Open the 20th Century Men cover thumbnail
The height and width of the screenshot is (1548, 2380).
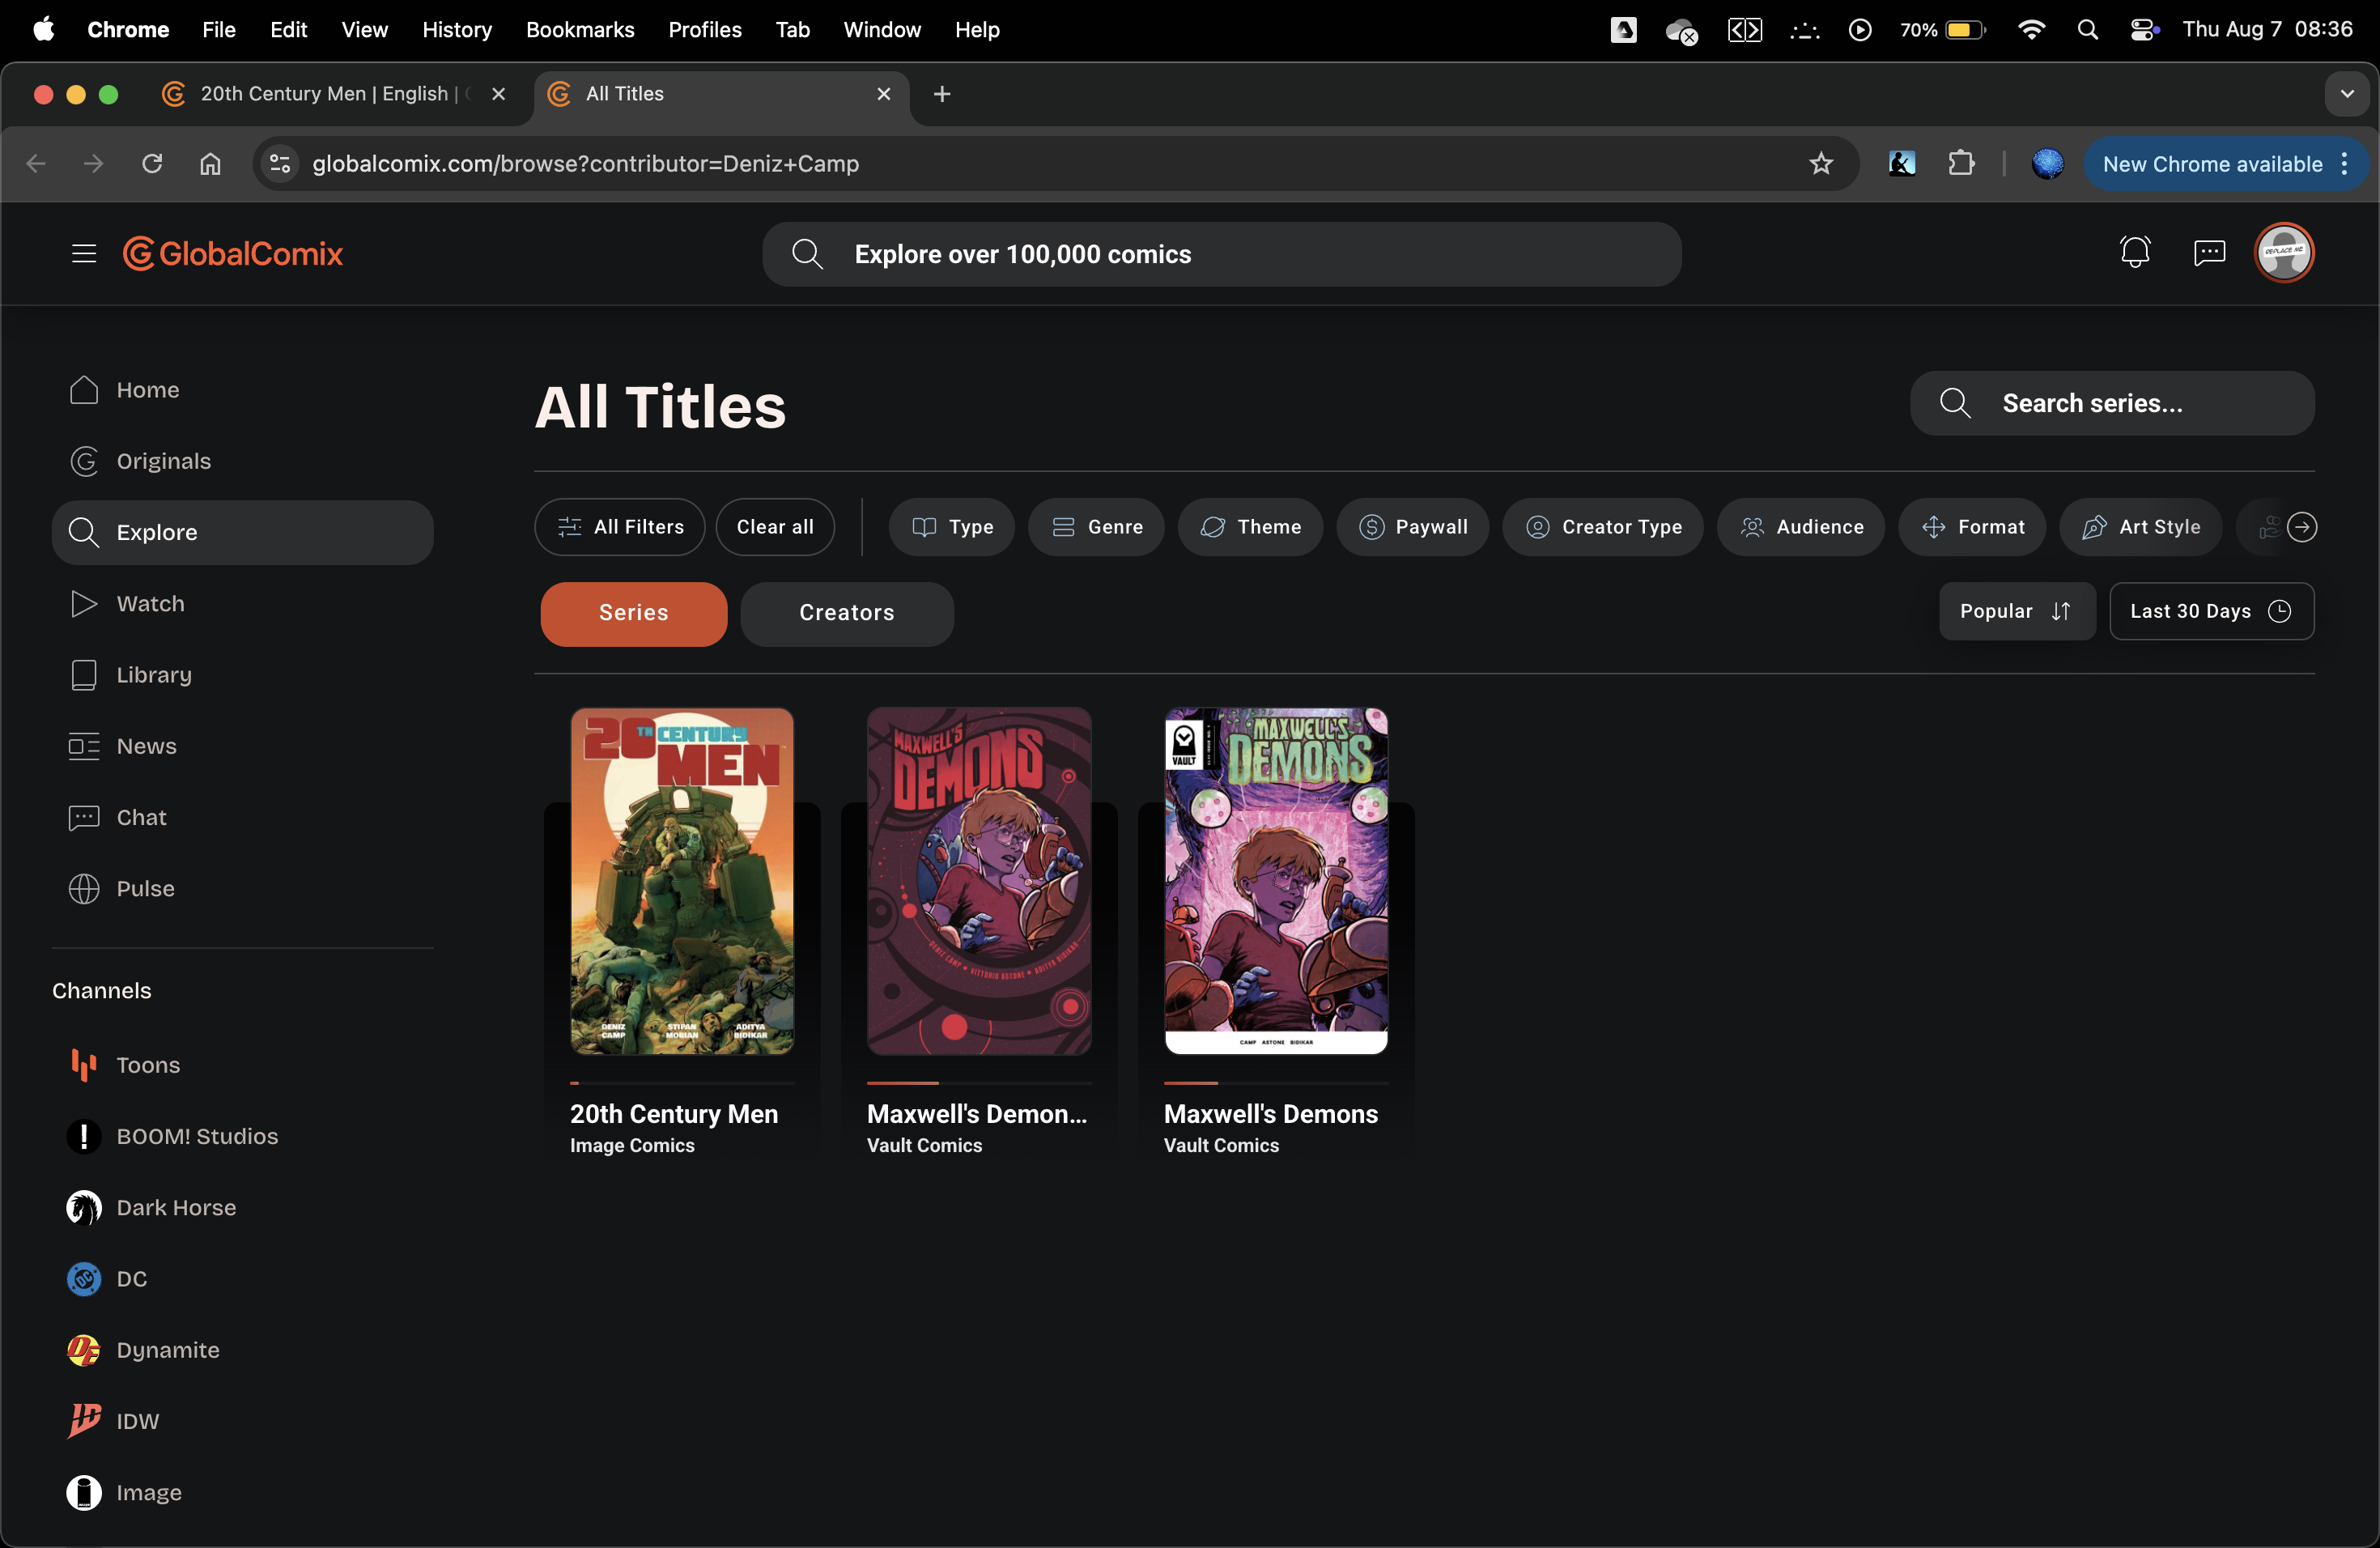pos(682,881)
